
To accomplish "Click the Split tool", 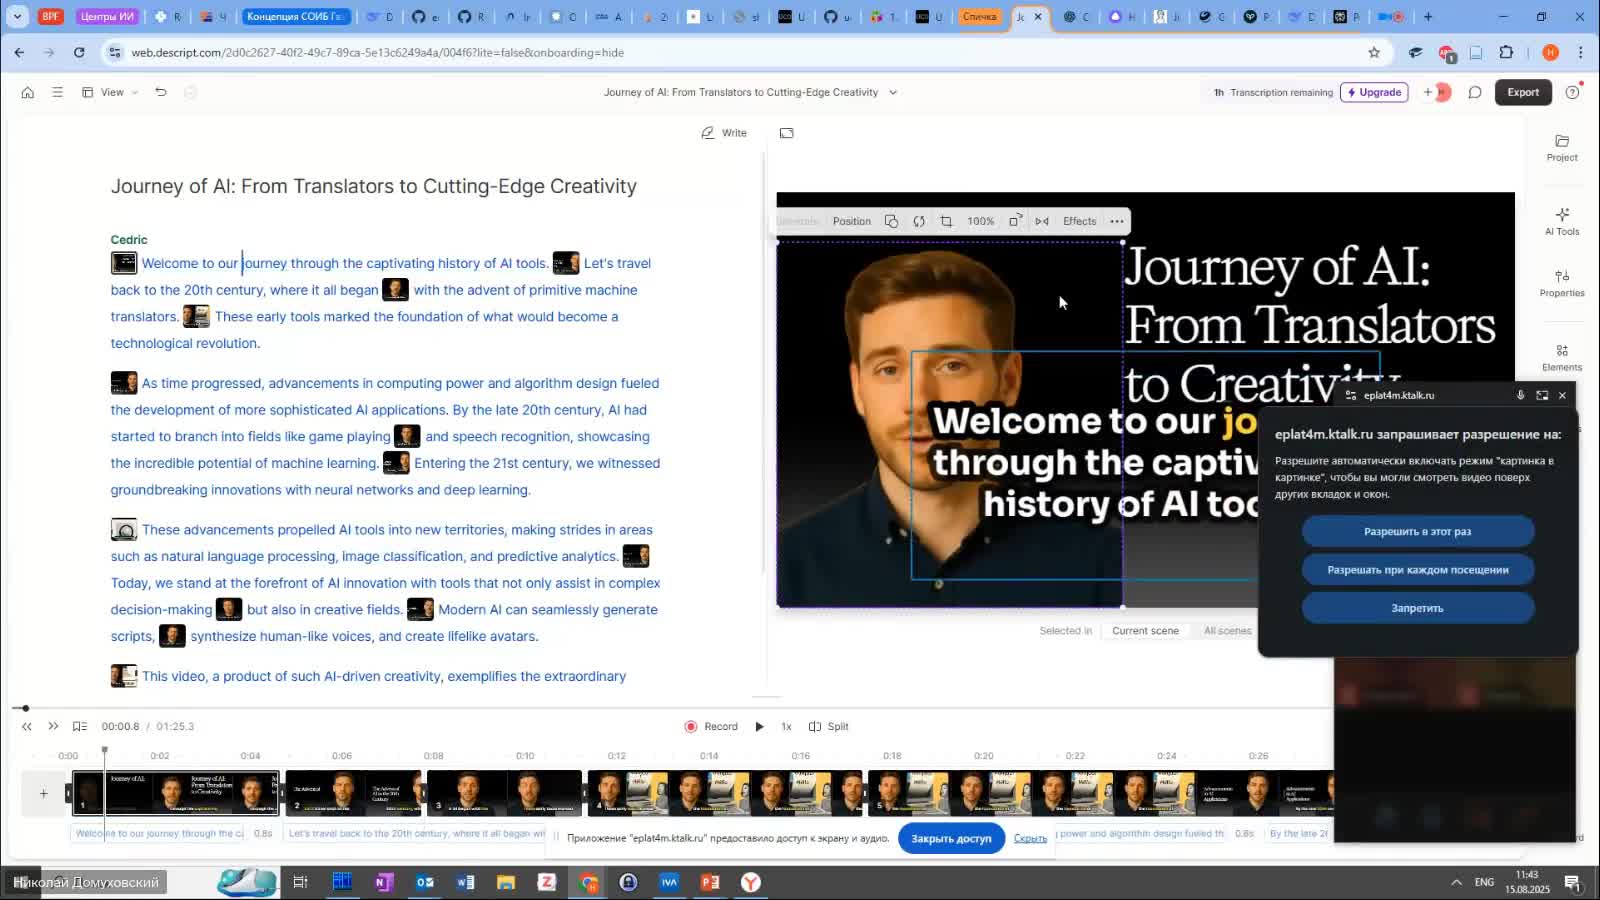I will point(828,727).
